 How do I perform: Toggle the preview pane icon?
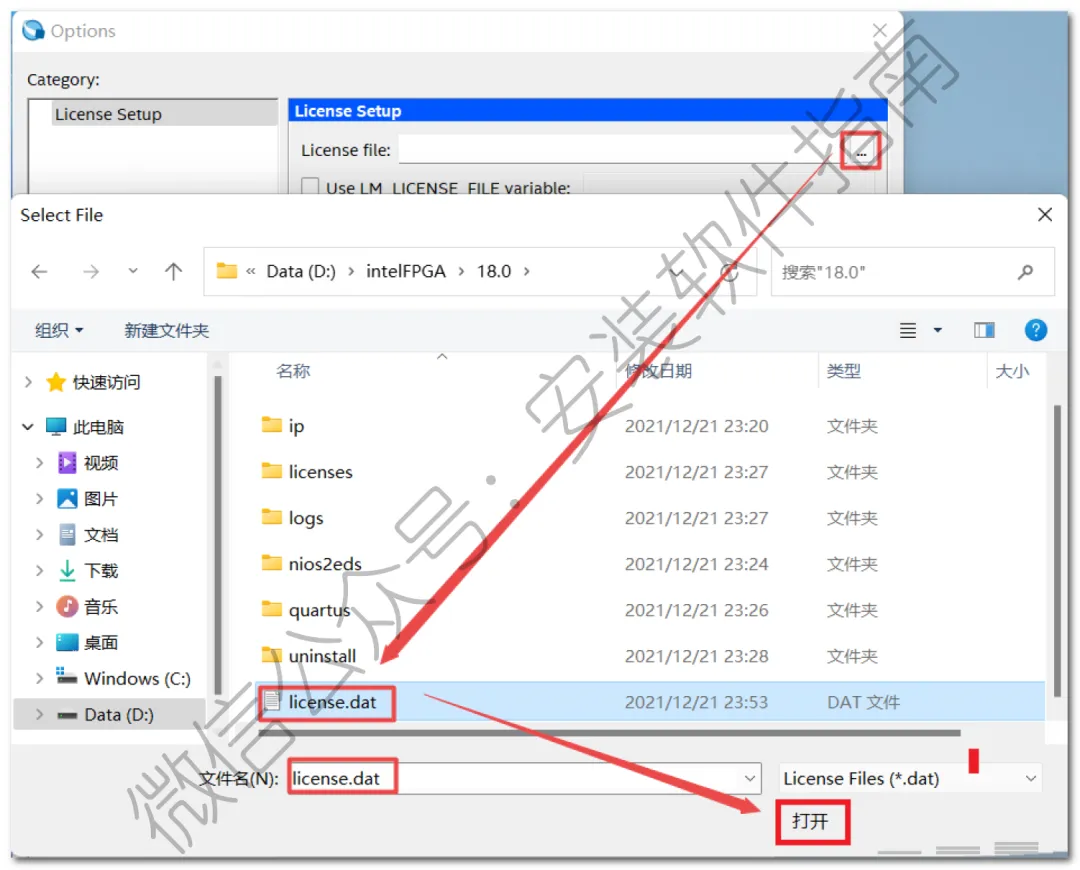pos(984,331)
